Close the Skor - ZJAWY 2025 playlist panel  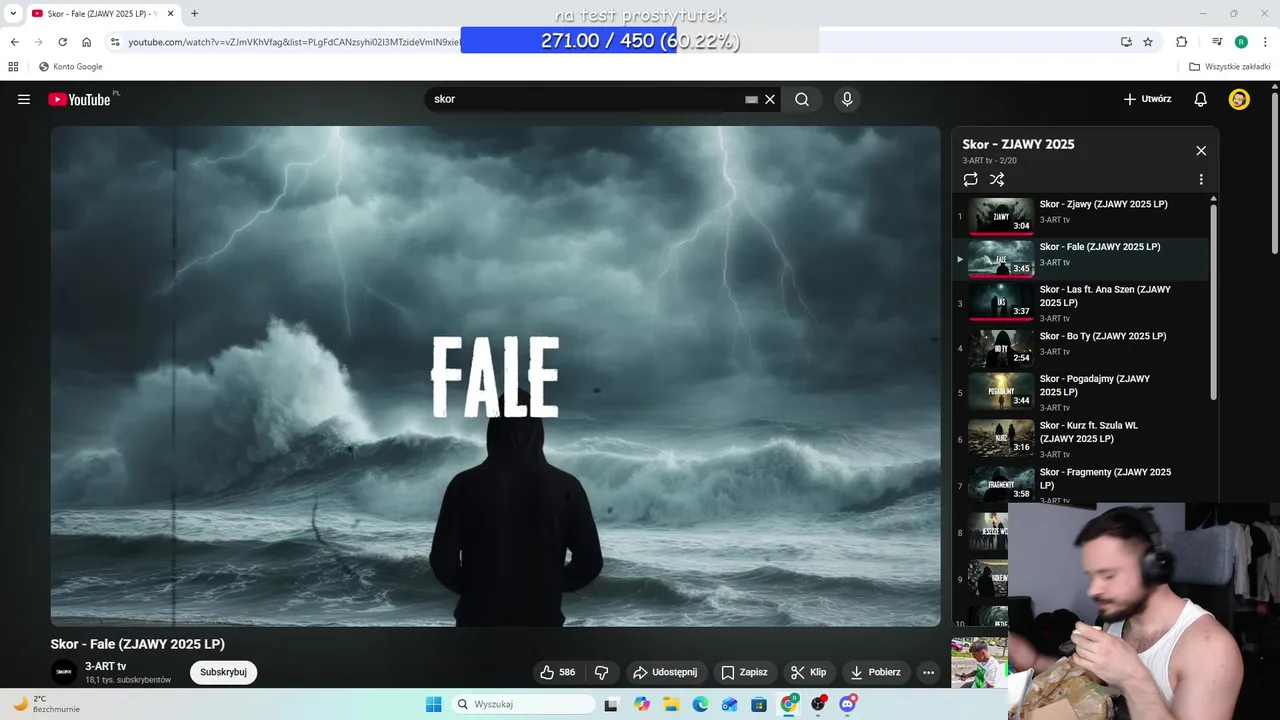[1201, 150]
